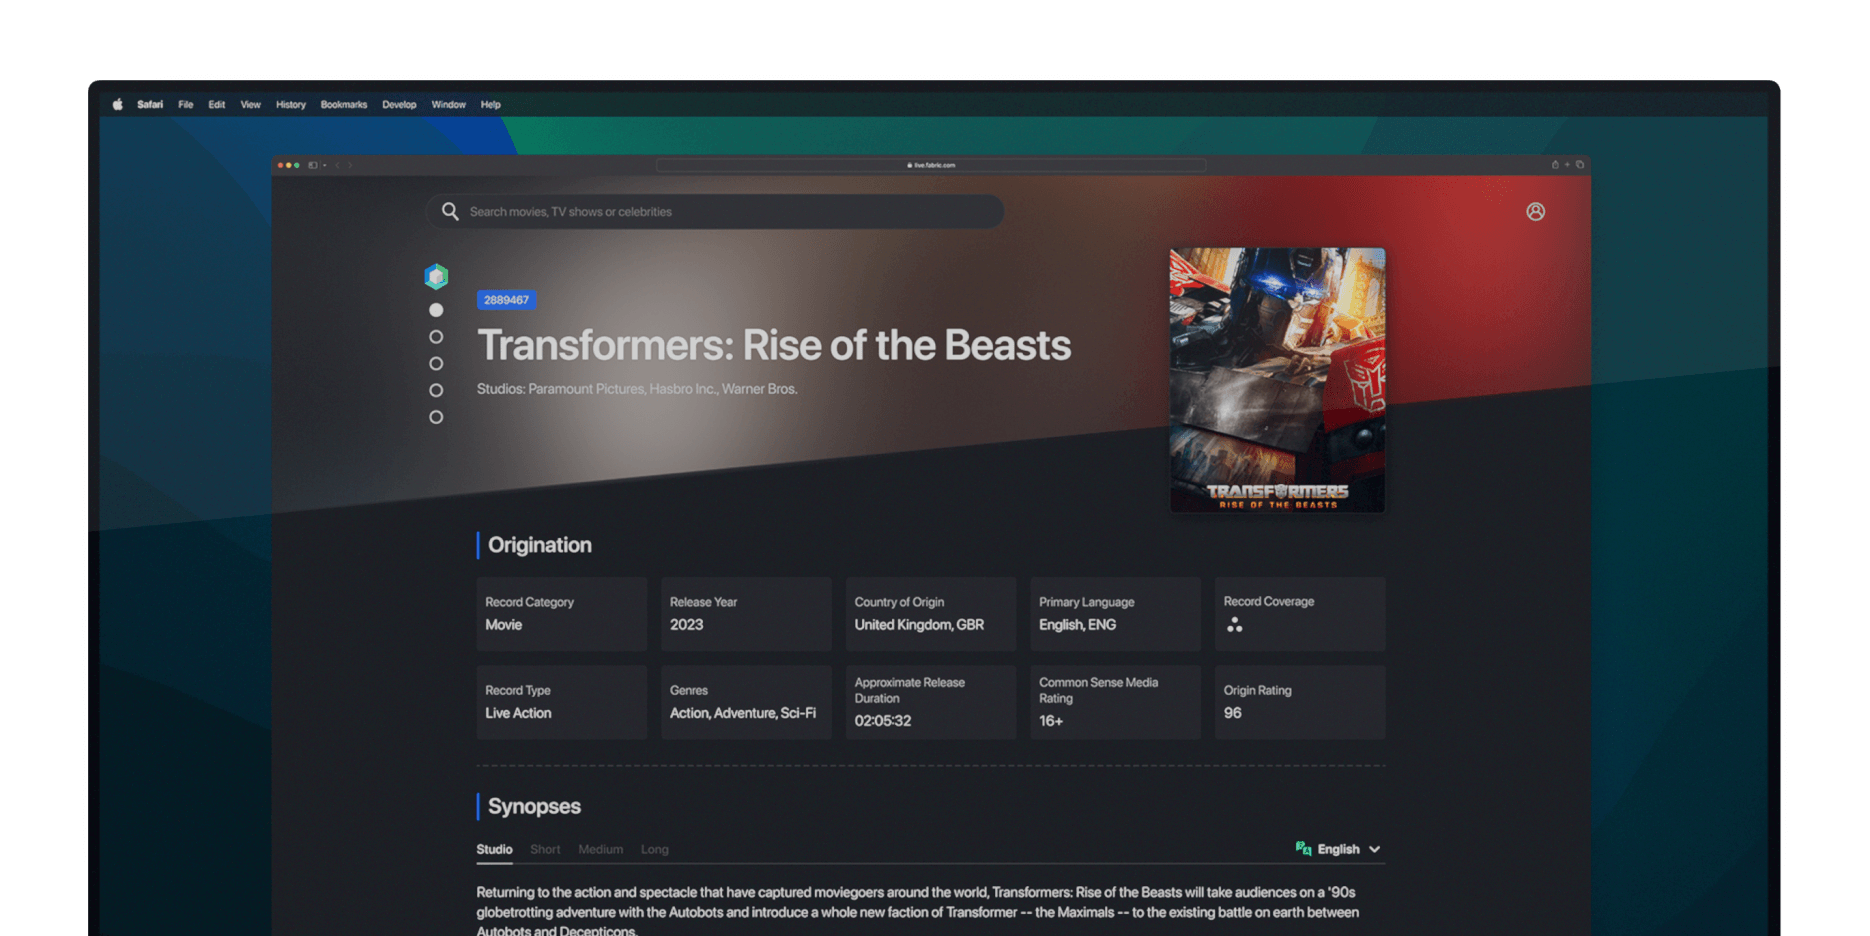Click the Genres Action, Adventure, Sci-Fi card
Screen dimensions: 1870x936
coord(746,702)
